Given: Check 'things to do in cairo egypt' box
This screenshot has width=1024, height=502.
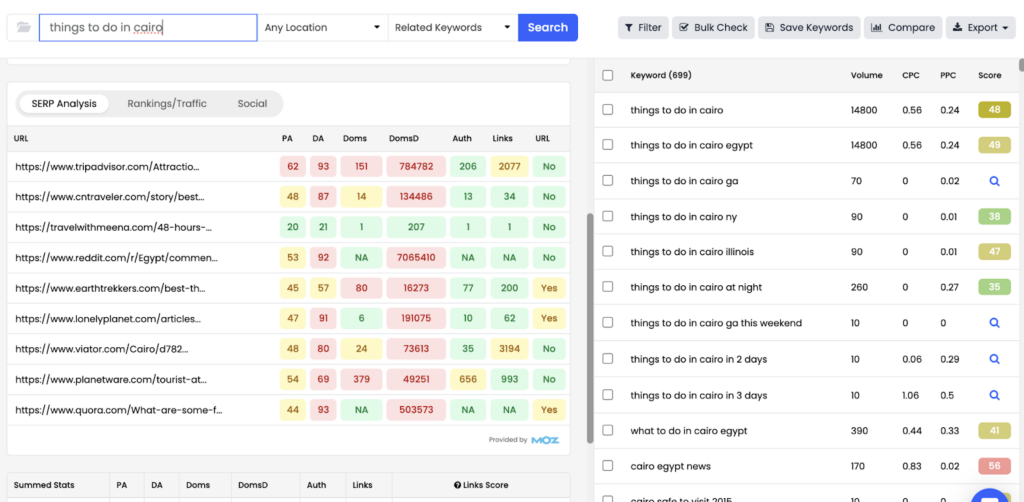Looking at the screenshot, I should coord(608,145).
